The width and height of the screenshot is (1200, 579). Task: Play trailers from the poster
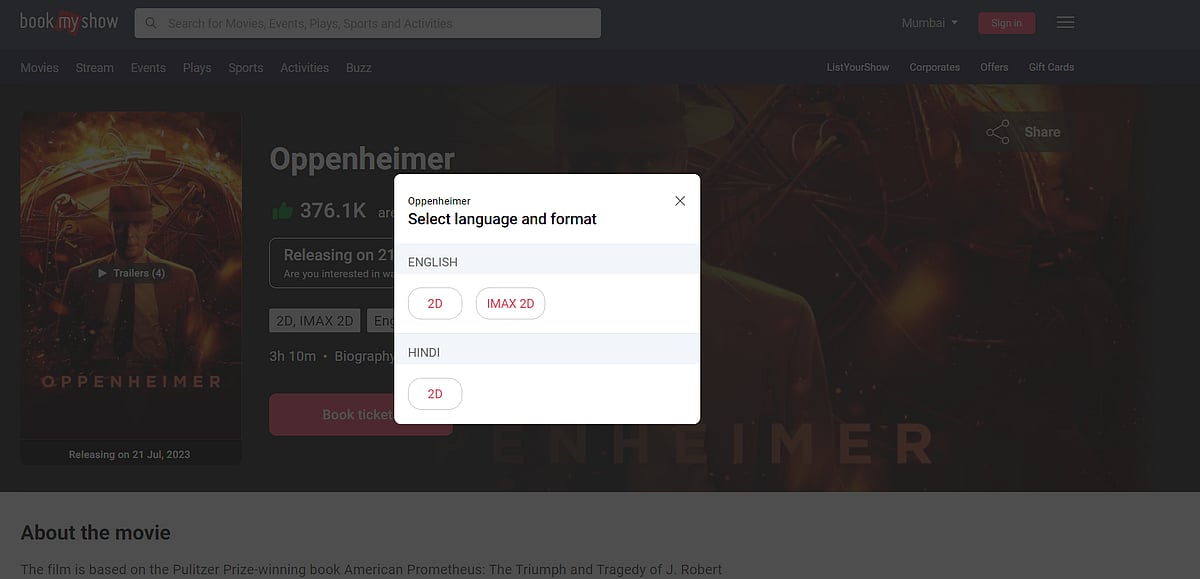pyautogui.click(x=131, y=273)
